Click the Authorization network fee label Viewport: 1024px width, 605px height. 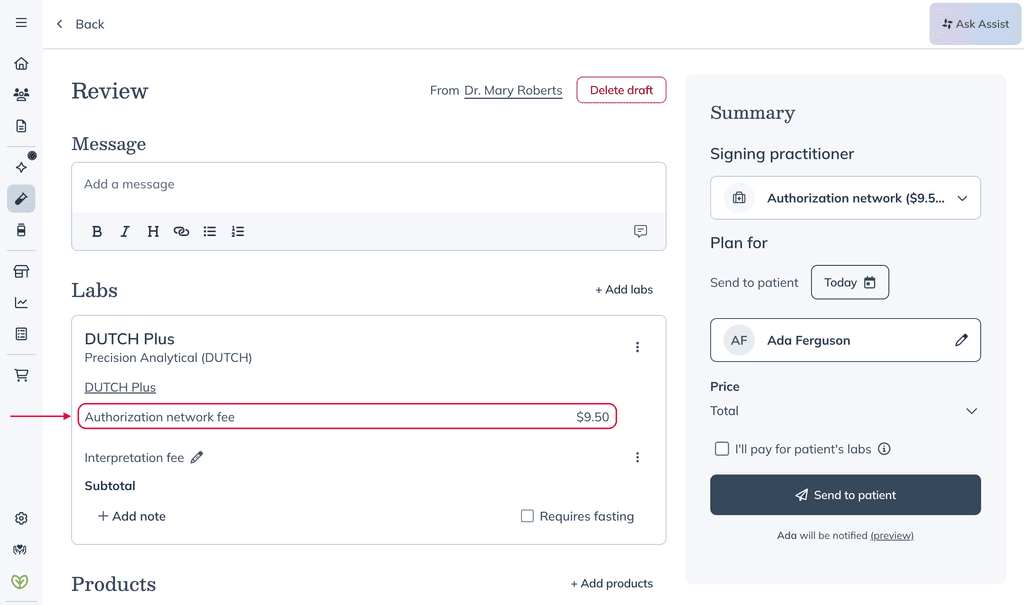point(159,417)
